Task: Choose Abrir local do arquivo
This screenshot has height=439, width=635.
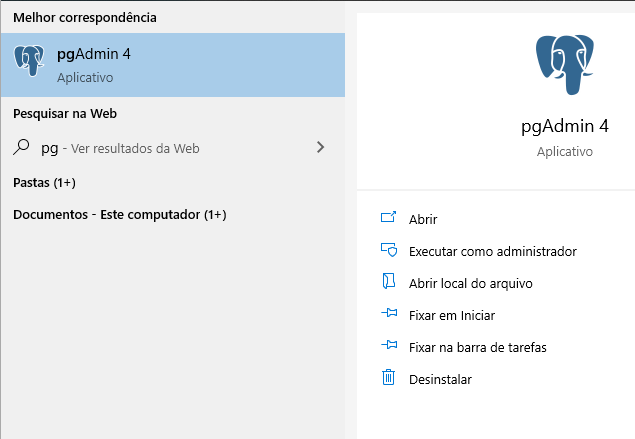Action: click(470, 283)
